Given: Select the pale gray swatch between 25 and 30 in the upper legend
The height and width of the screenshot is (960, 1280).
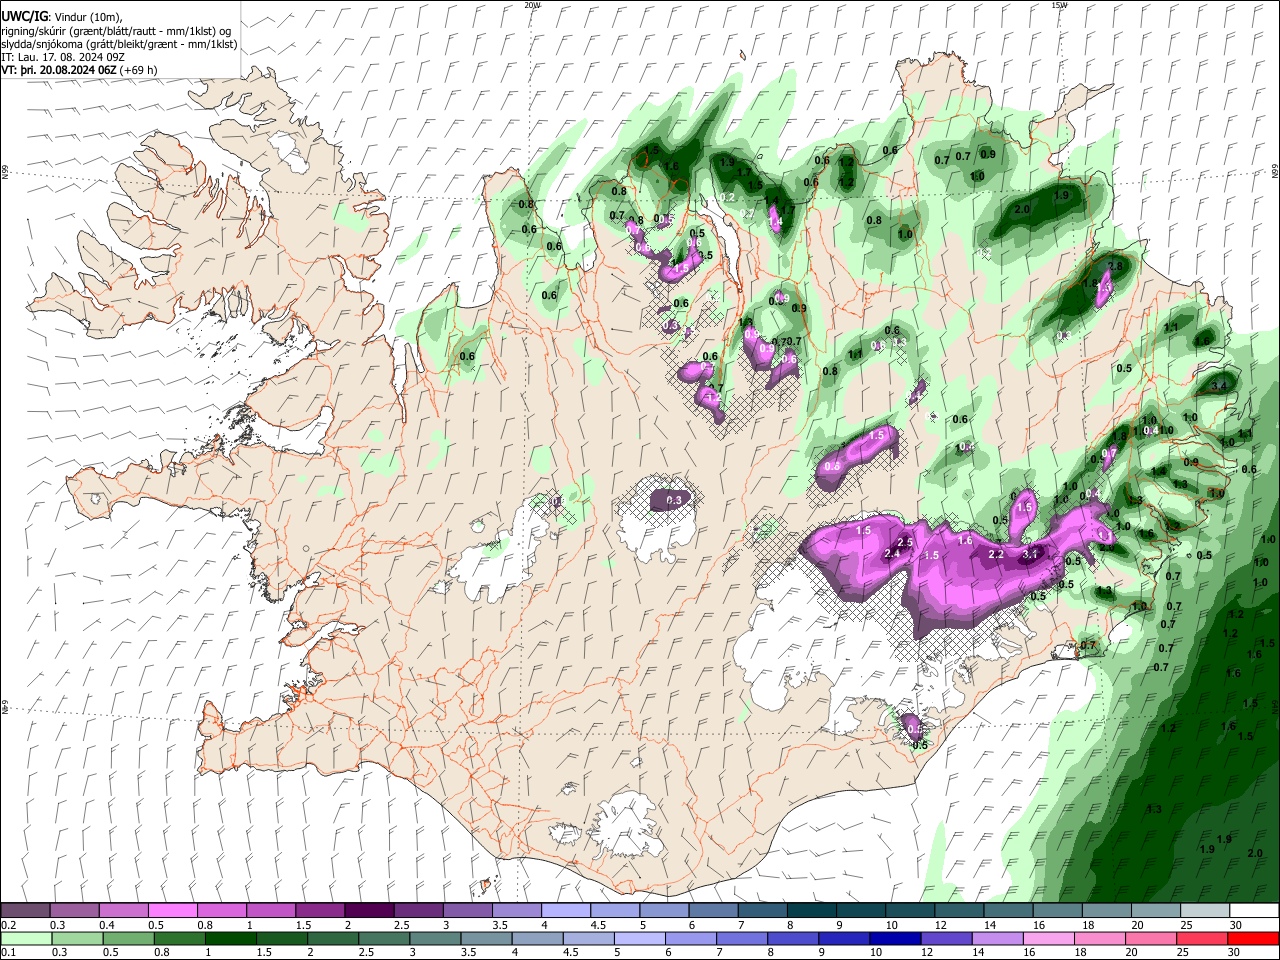Looking at the screenshot, I should coord(1203,911).
